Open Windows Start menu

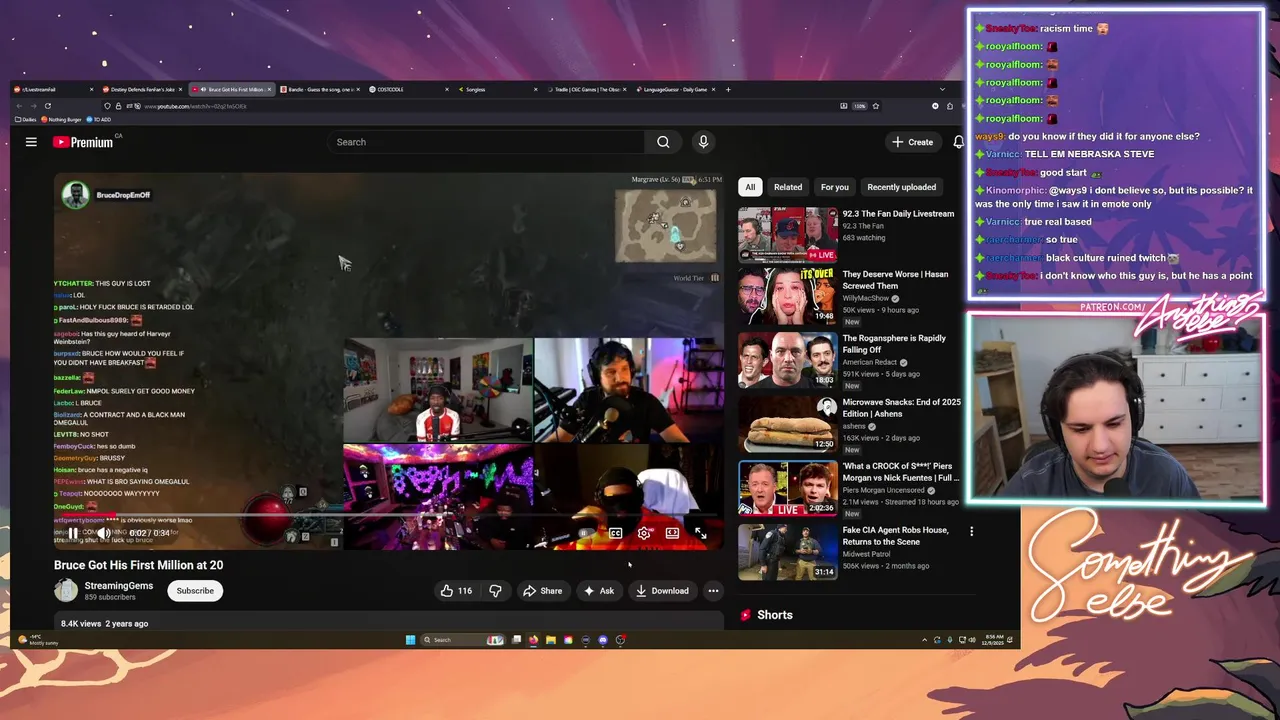pyautogui.click(x=410, y=640)
